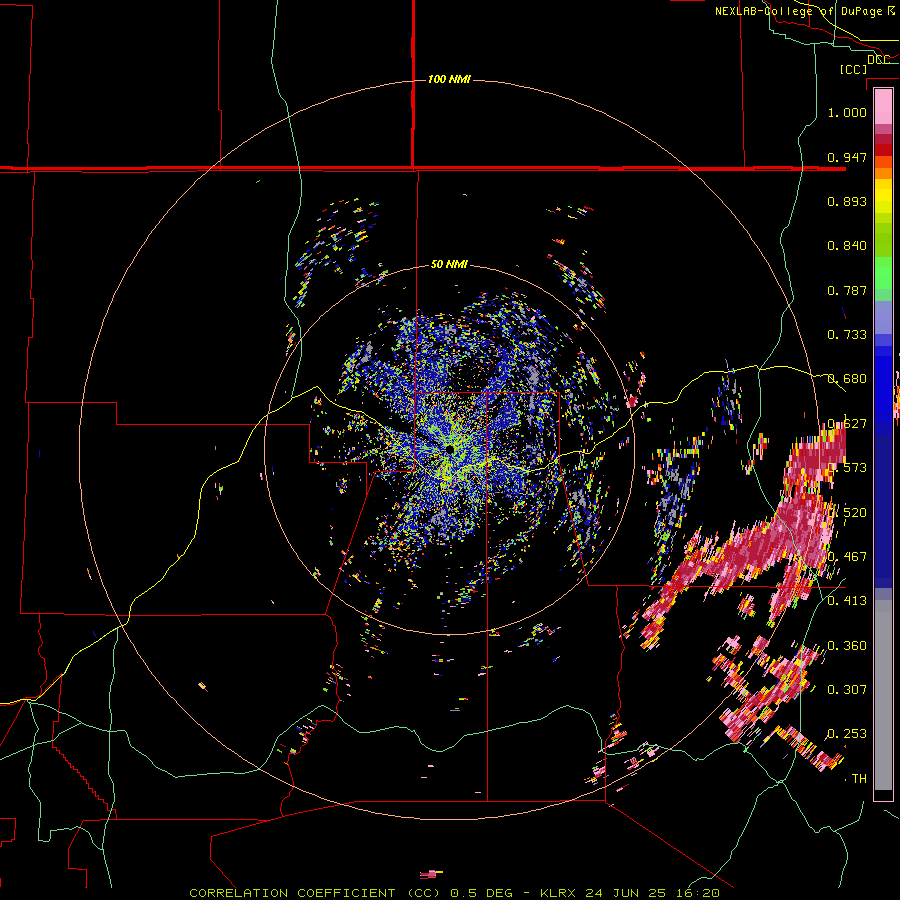The height and width of the screenshot is (900, 900).
Task: Click the [CC] legend header label
Action: pyautogui.click(x=853, y=69)
